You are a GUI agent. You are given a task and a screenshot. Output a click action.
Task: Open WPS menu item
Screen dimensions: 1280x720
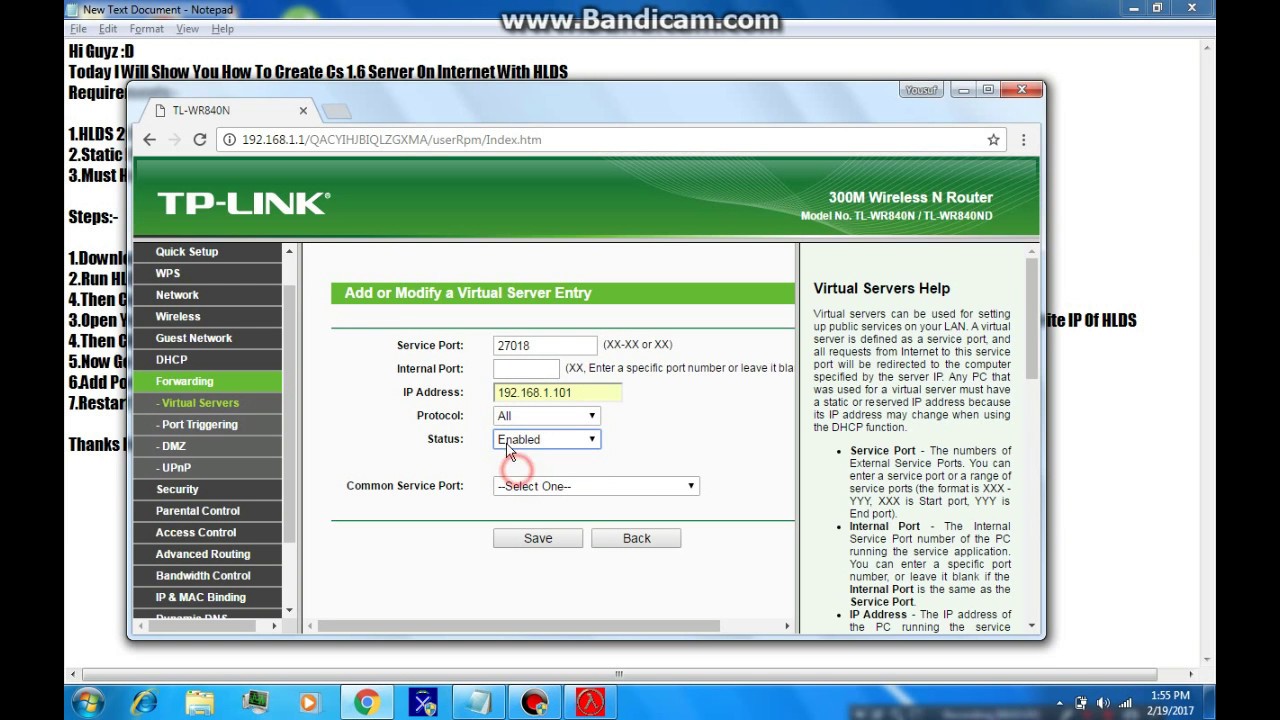(x=208, y=273)
